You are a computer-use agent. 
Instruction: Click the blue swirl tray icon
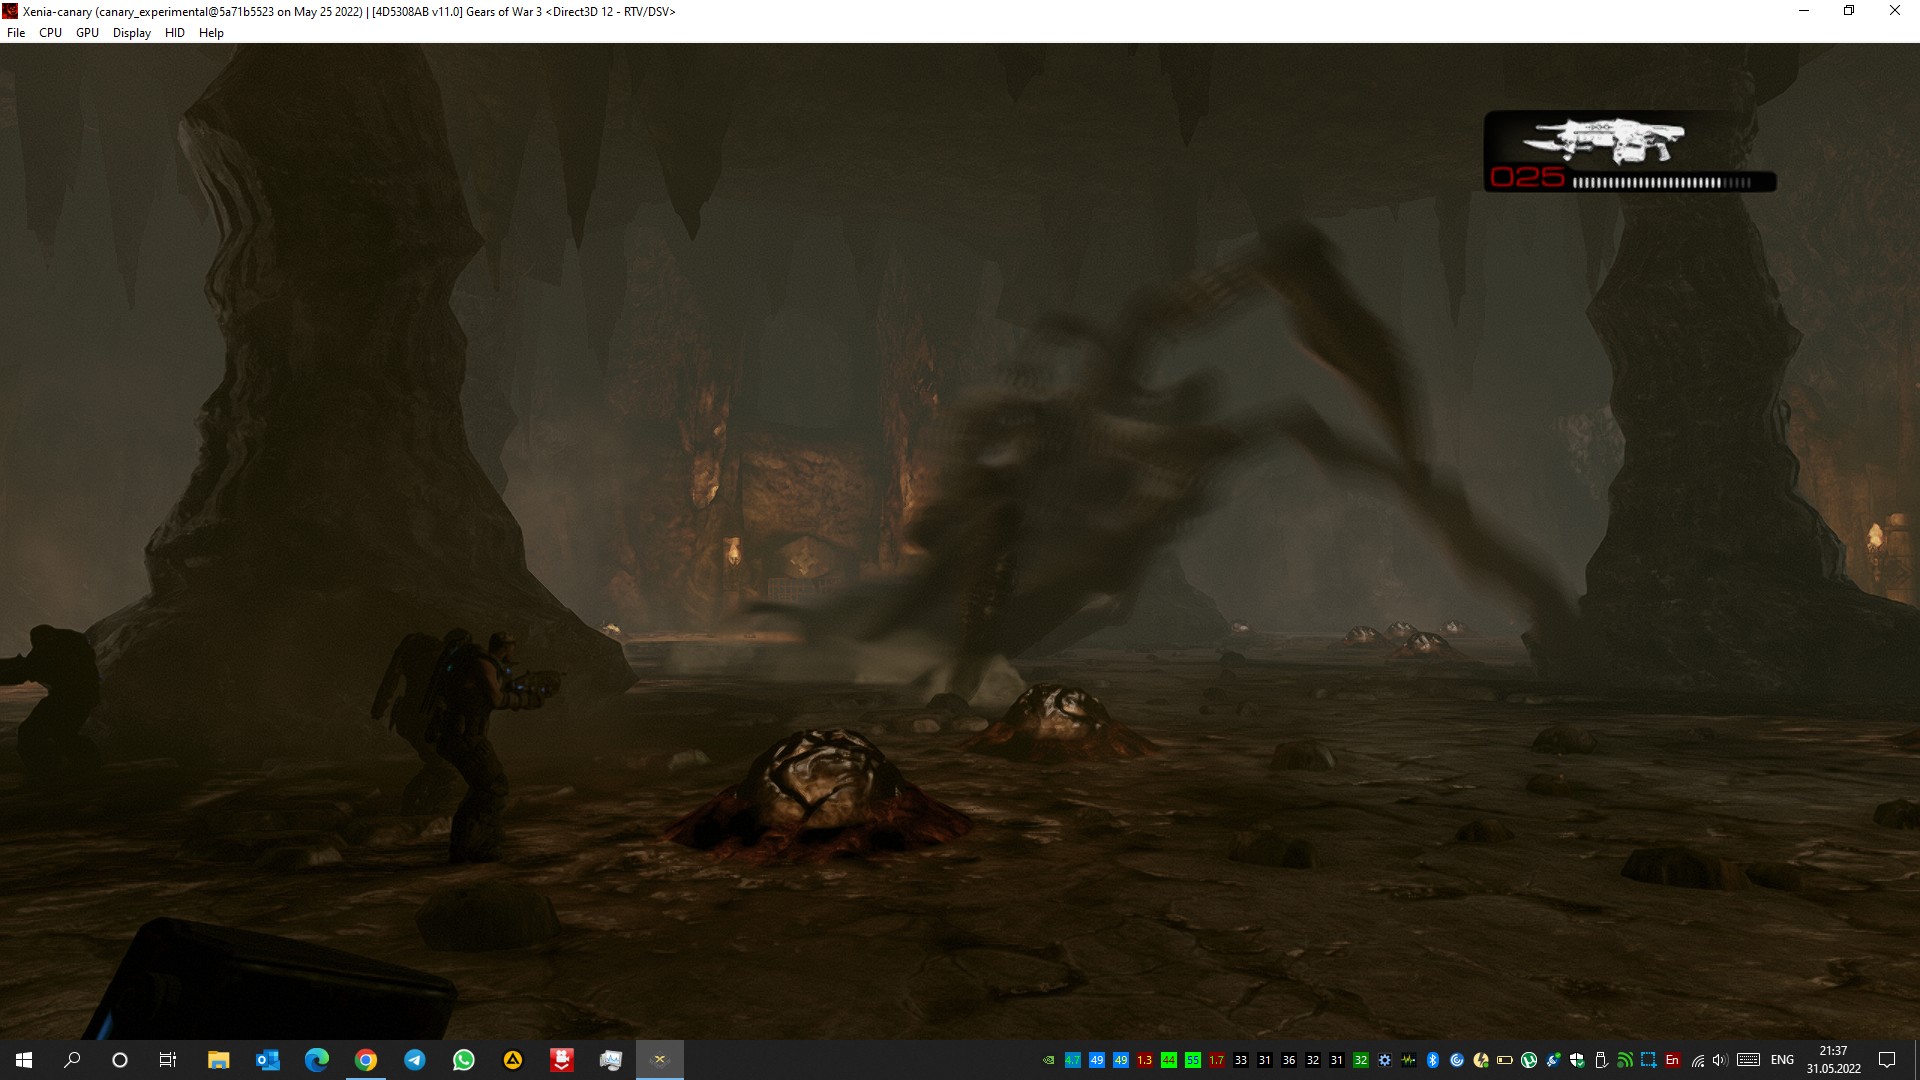tap(1456, 1060)
